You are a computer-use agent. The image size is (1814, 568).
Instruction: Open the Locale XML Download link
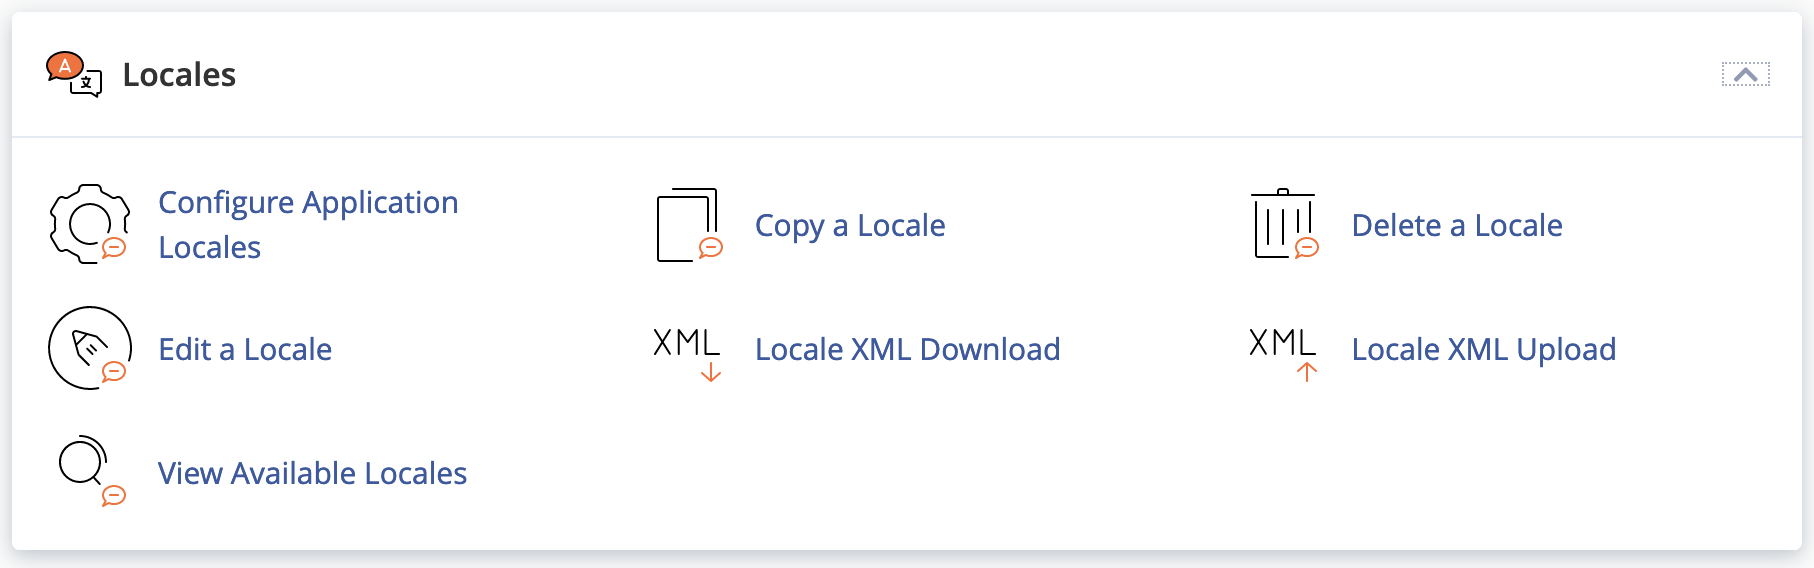(907, 350)
